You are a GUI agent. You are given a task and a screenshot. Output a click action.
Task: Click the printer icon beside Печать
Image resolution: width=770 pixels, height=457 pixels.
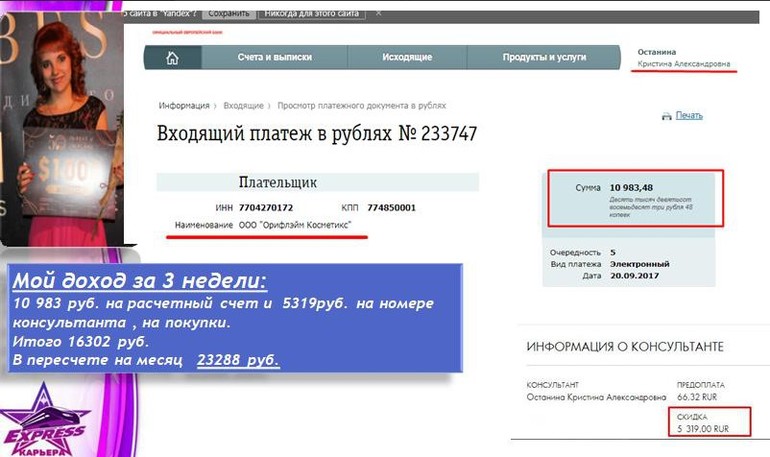(667, 116)
